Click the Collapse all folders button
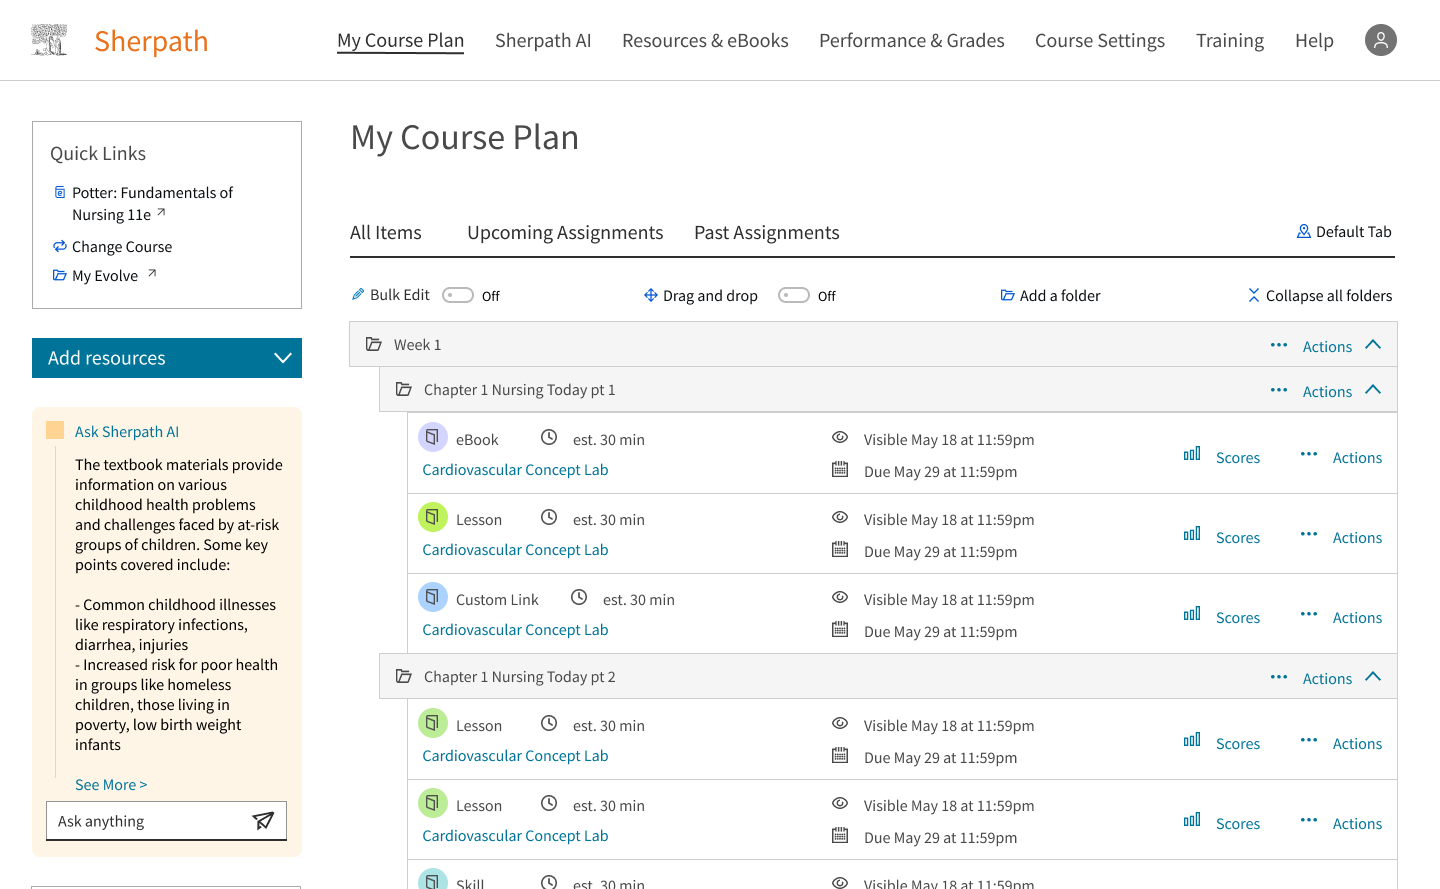The image size is (1440, 889). 1320,295
